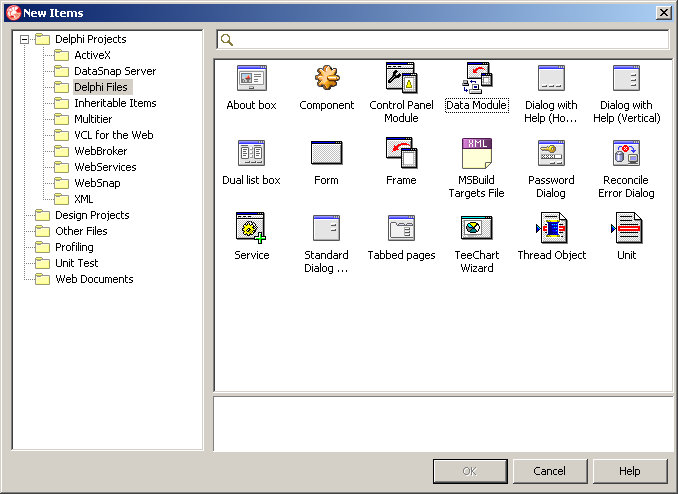
Task: Collapse the Delphi Projects tree node
Action: [25, 39]
